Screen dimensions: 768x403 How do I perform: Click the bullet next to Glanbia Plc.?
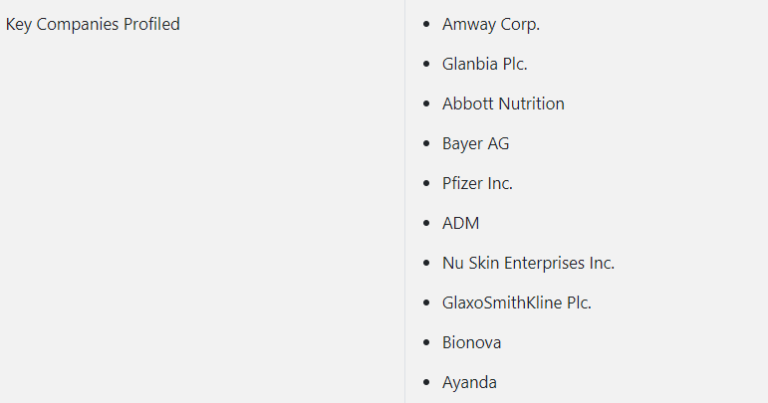427,65
